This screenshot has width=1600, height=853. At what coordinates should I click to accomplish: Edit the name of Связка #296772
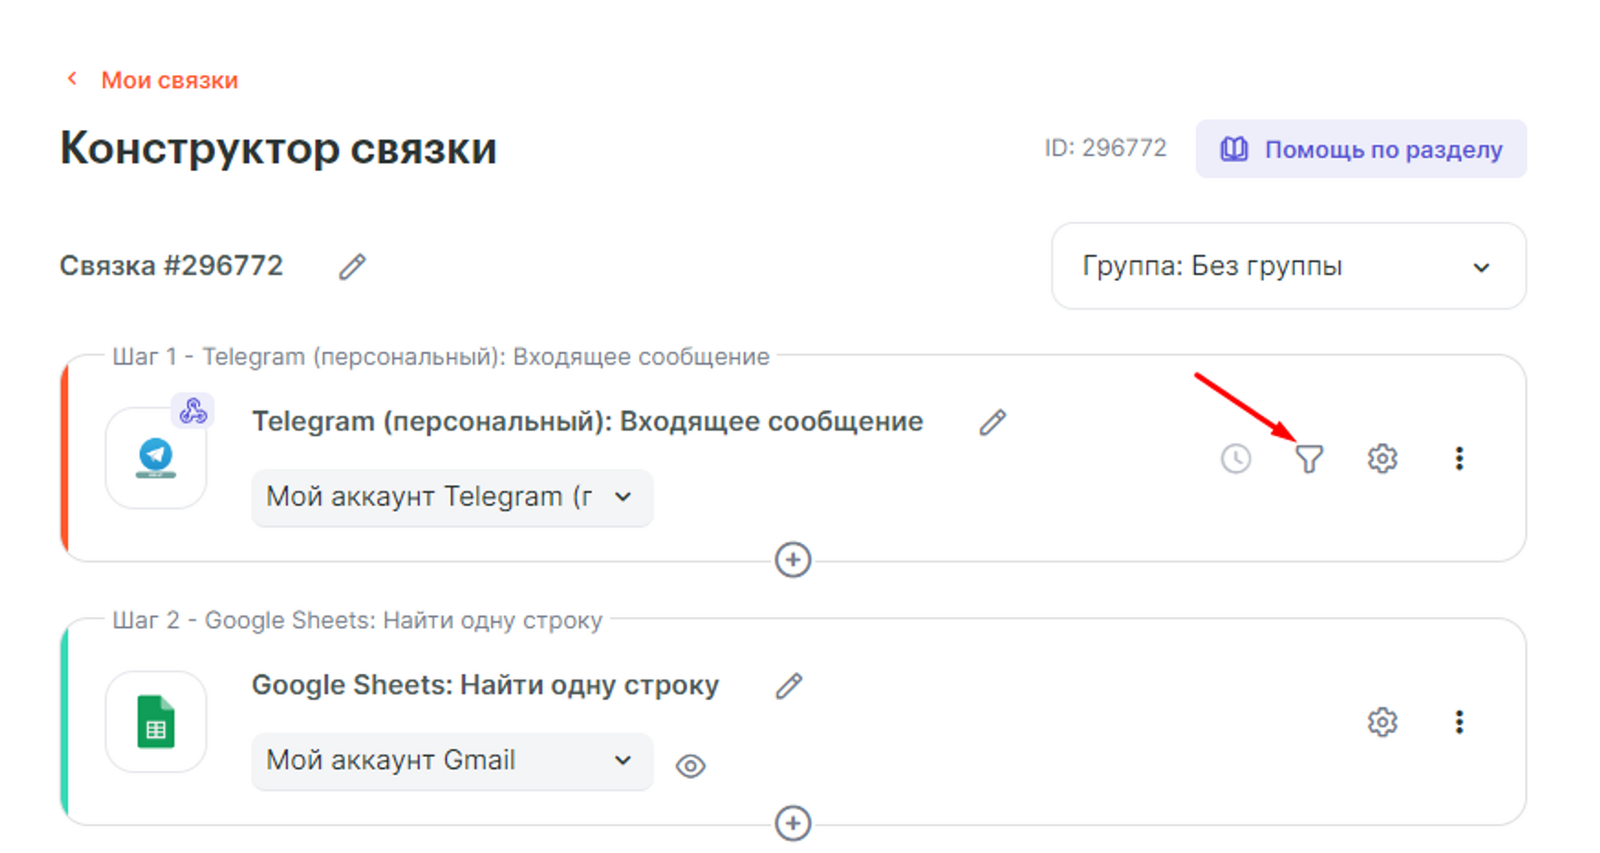tap(352, 267)
